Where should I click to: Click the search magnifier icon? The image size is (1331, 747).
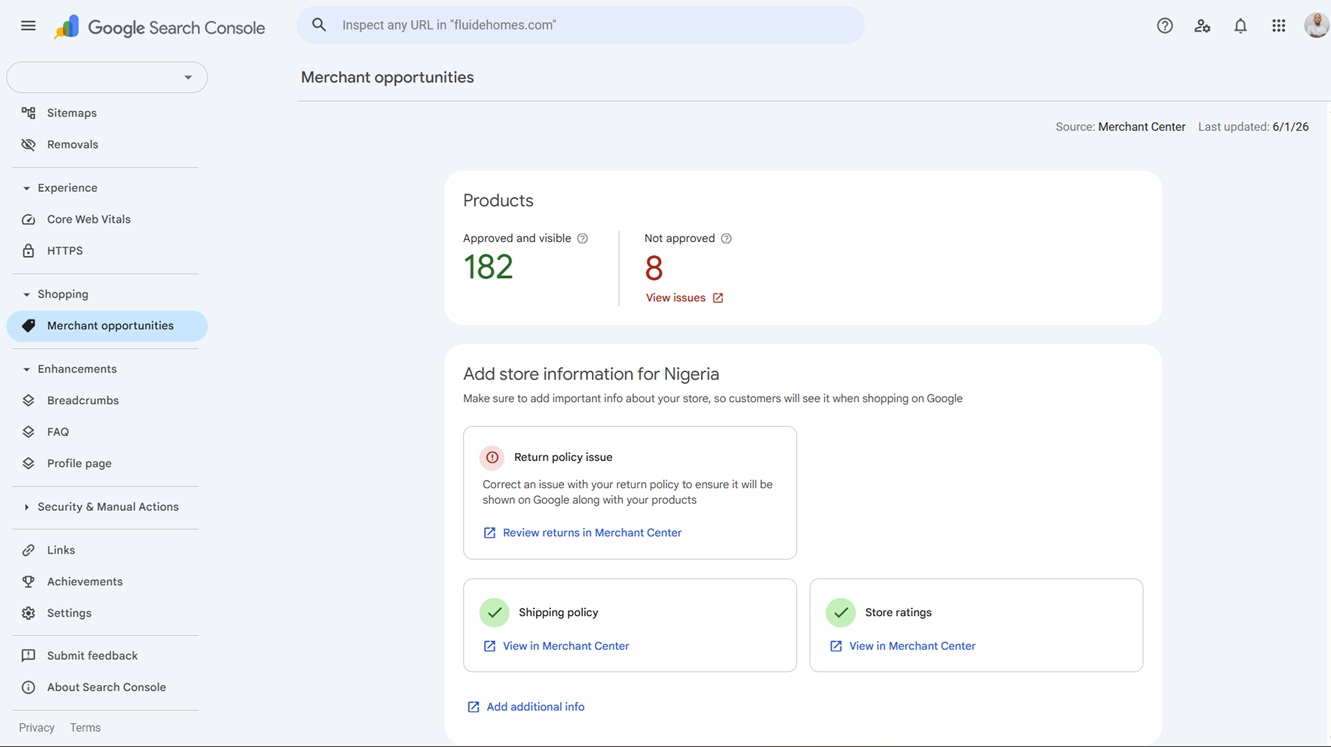[x=319, y=25]
